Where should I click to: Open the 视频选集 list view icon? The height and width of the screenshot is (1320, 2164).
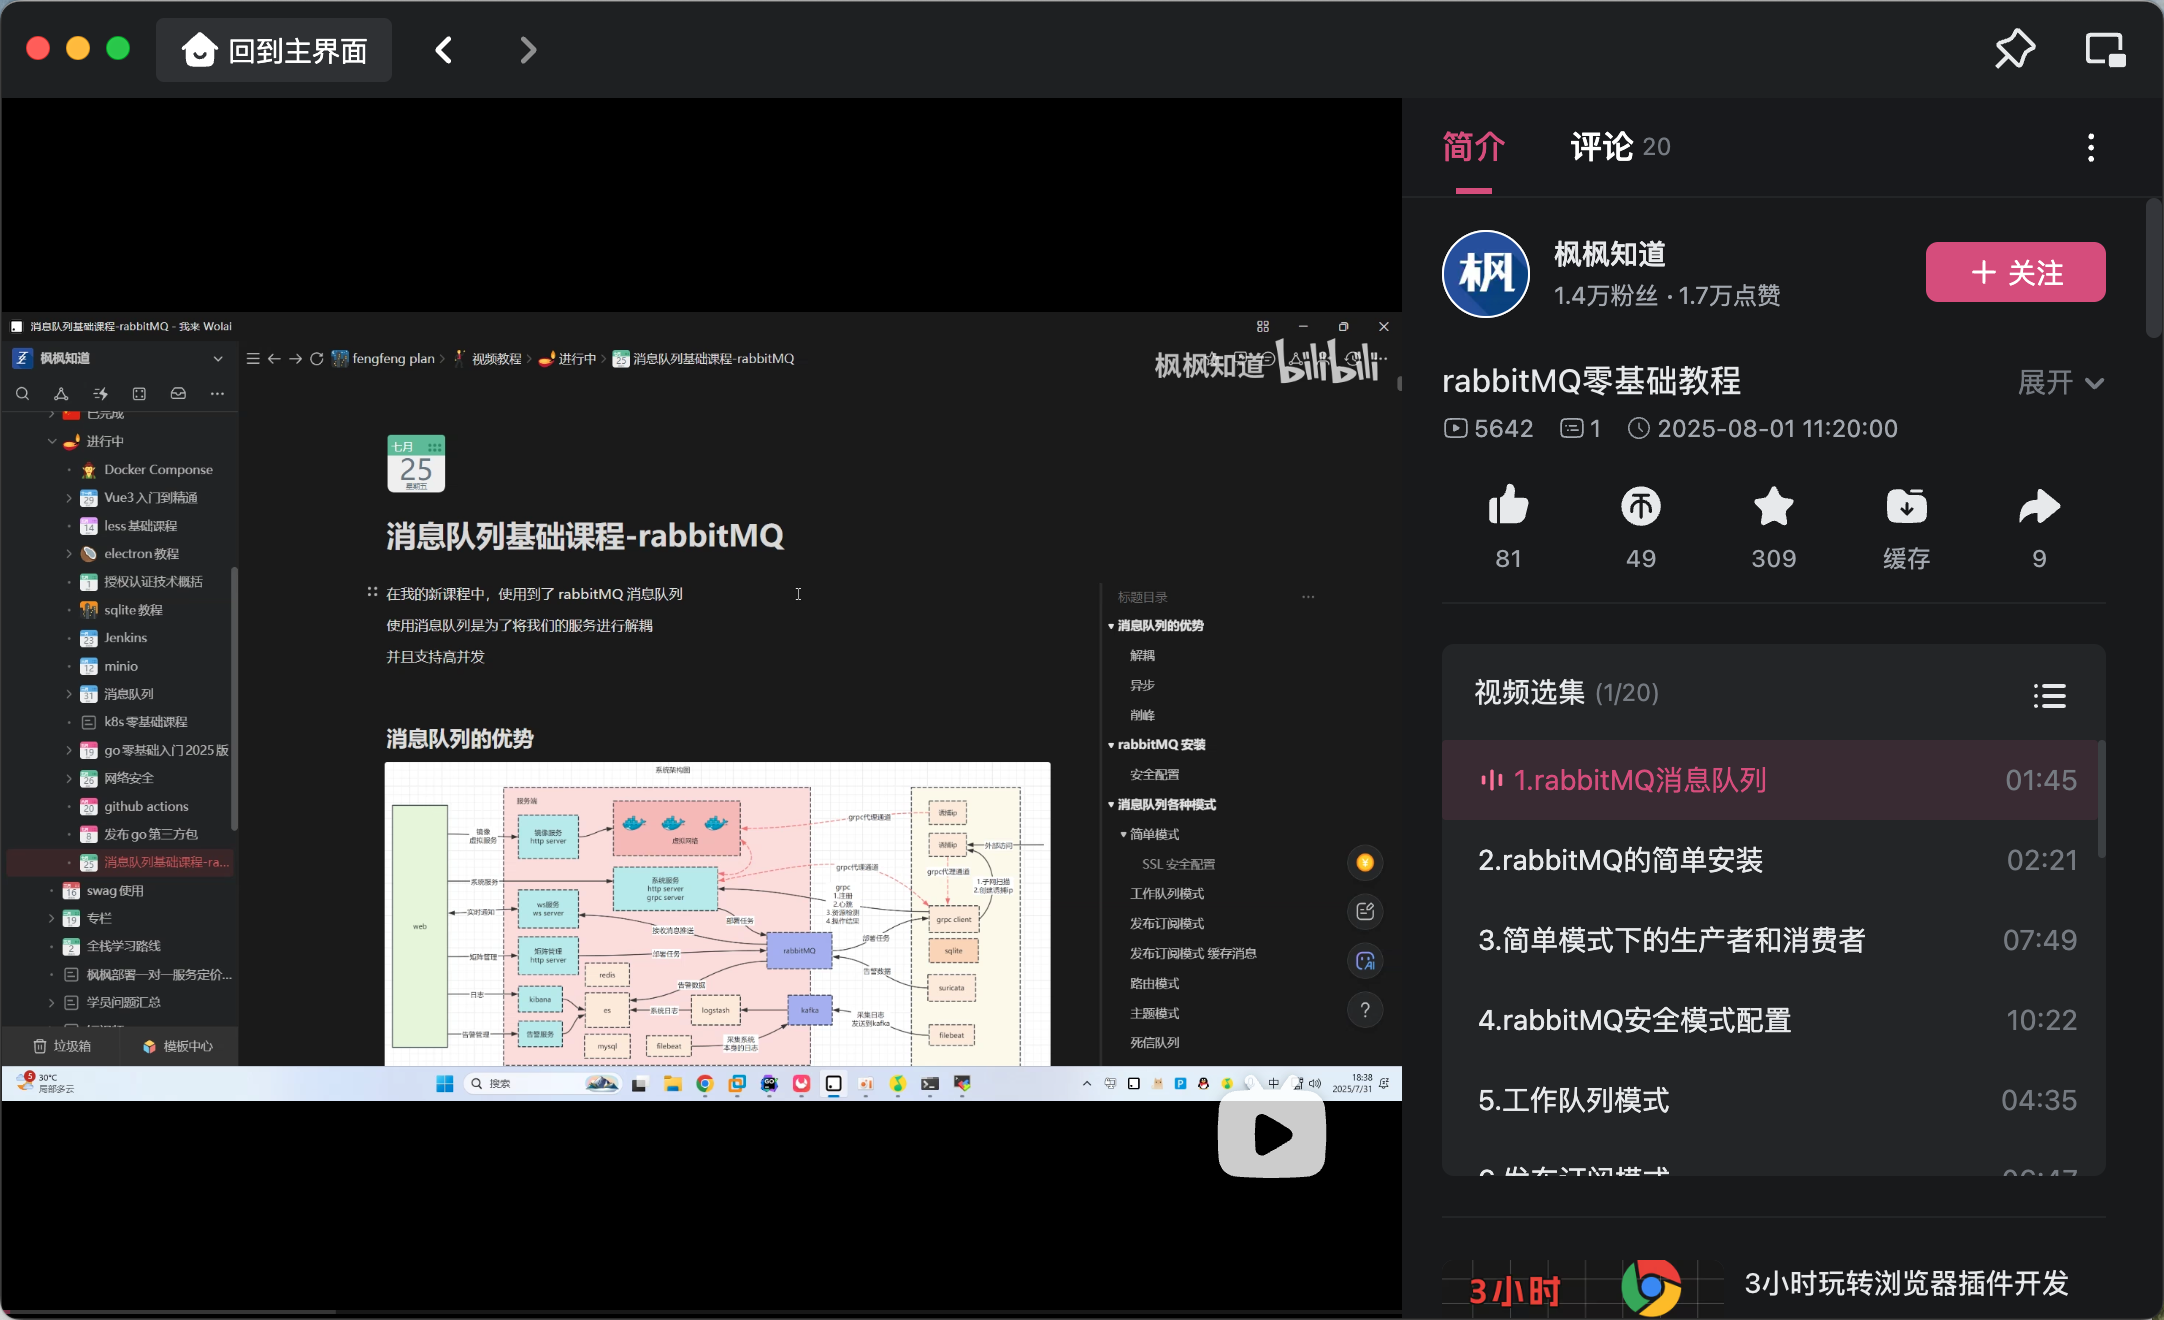(x=2049, y=695)
